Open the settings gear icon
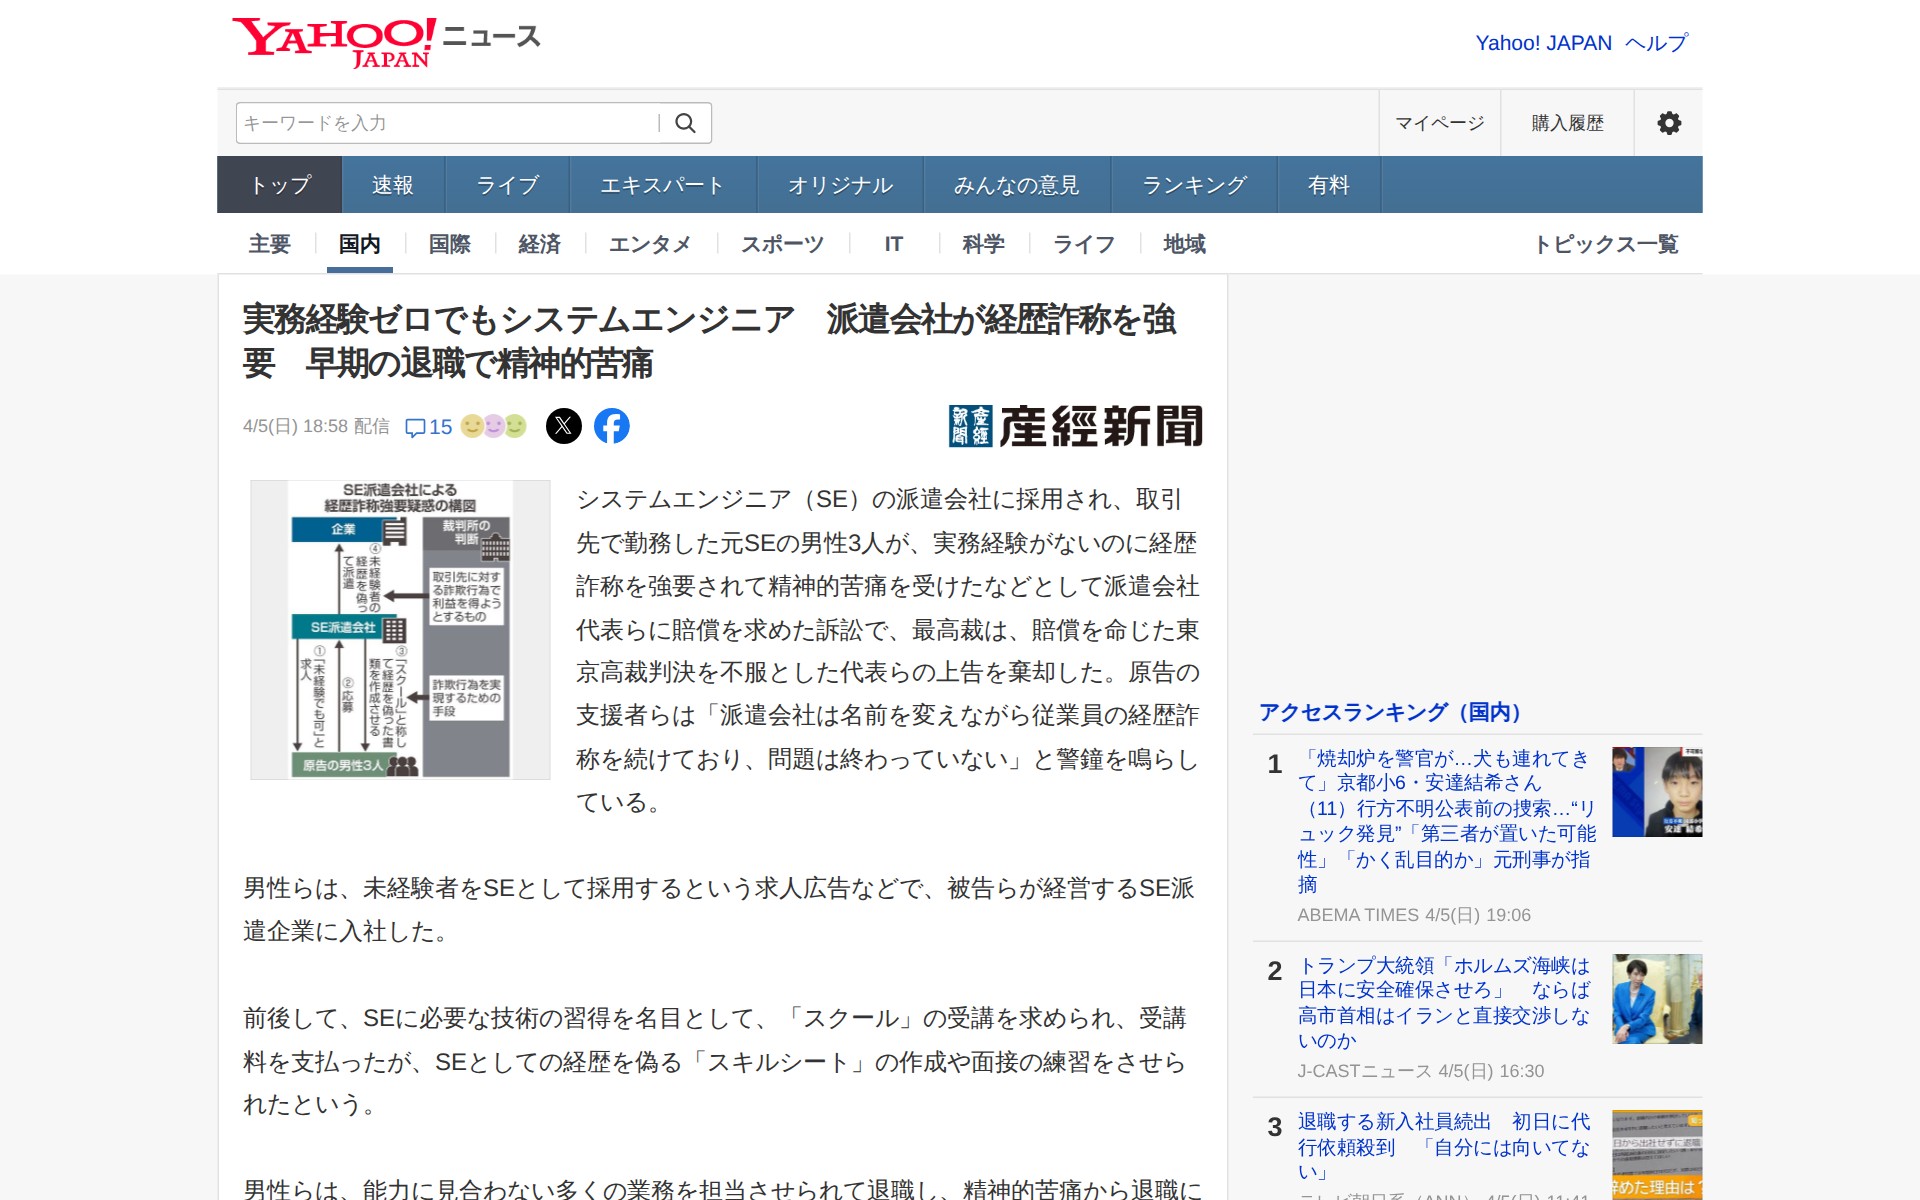 pos(1668,123)
